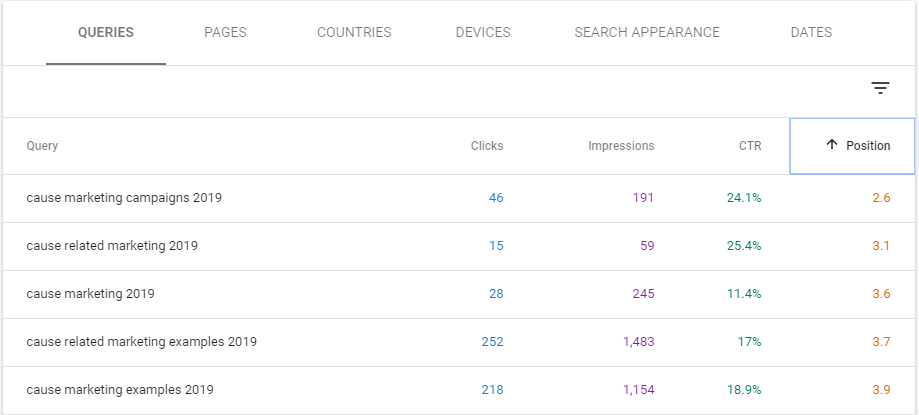The image size is (919, 415).
Task: Sort table by Clicks column header
Action: pos(487,146)
